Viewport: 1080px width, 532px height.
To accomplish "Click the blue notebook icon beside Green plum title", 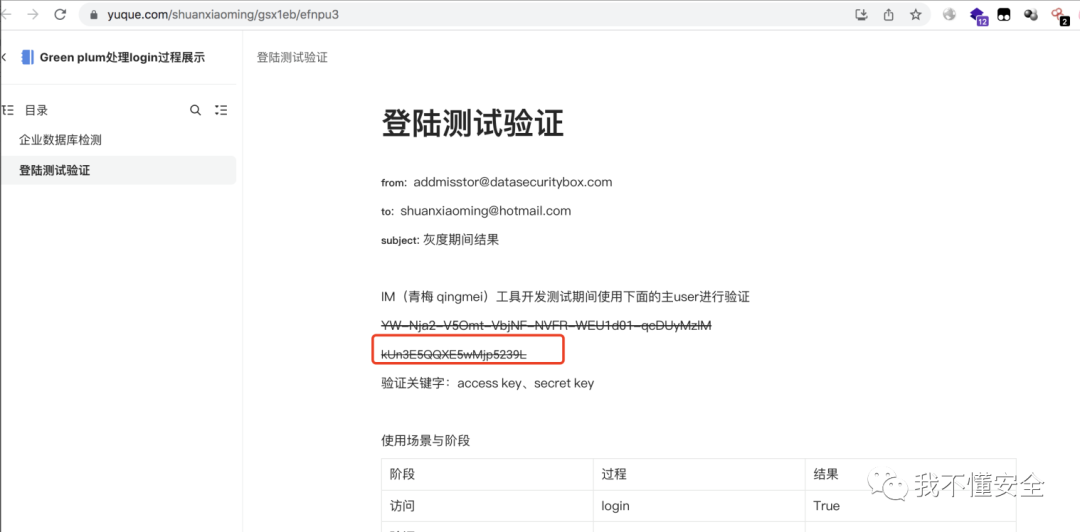I will coord(28,57).
